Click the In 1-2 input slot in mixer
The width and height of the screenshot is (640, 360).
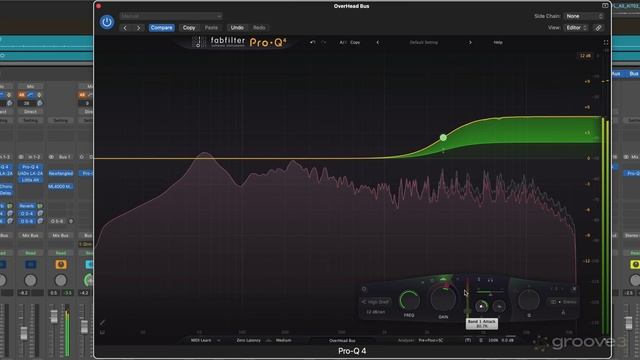34,157
